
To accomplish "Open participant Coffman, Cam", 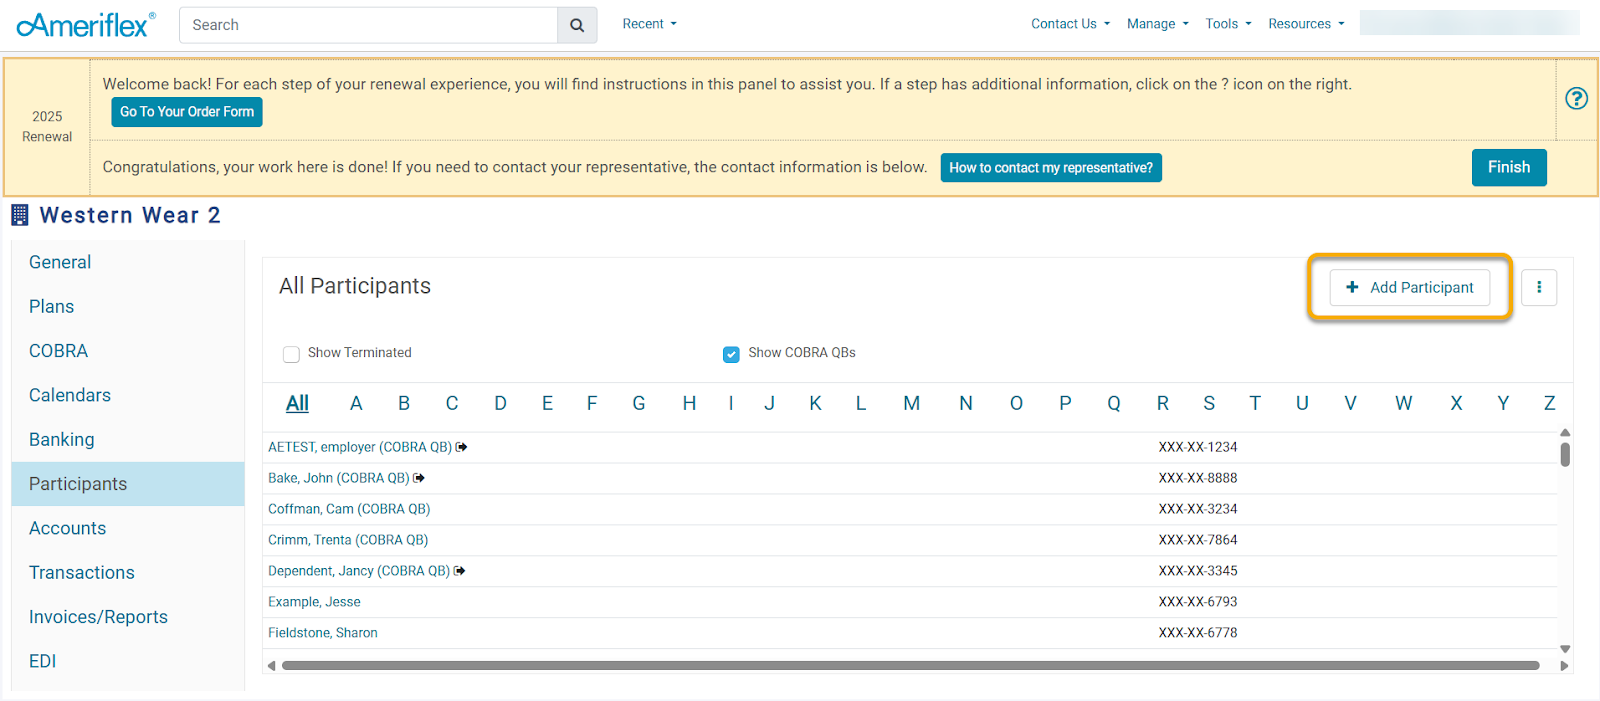I will click(349, 509).
